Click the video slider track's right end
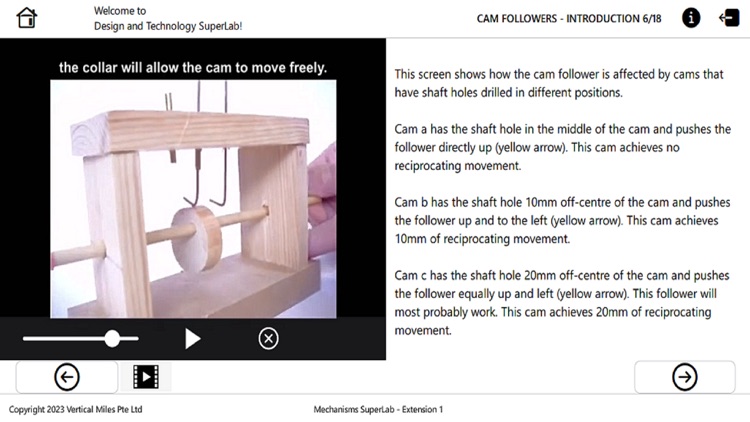750x422 pixels. (x=136, y=339)
